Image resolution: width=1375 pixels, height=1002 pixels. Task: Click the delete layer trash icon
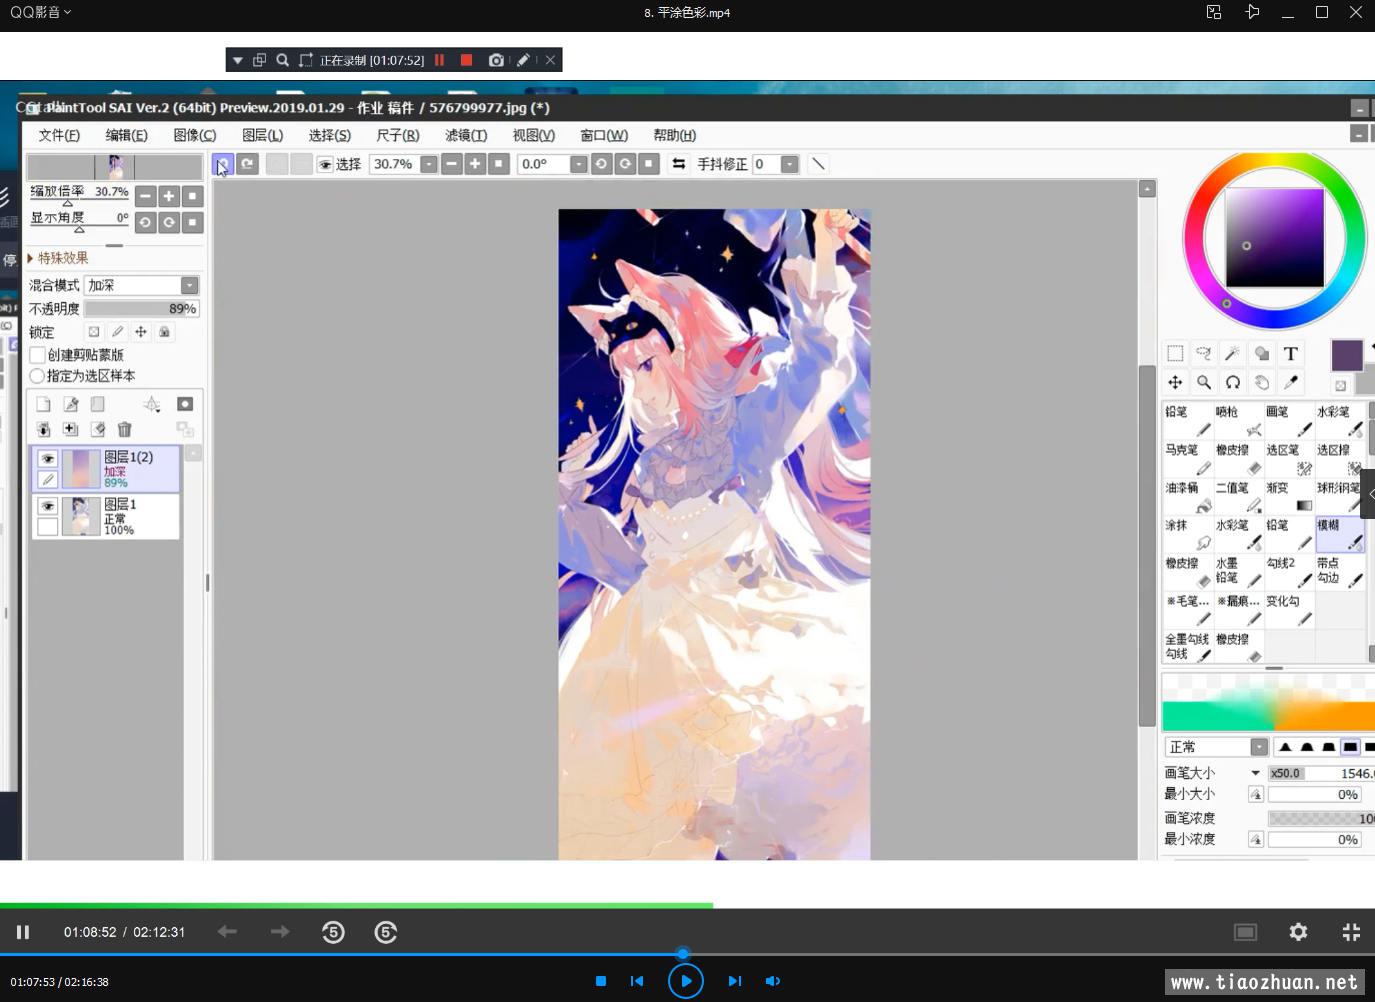tap(124, 429)
